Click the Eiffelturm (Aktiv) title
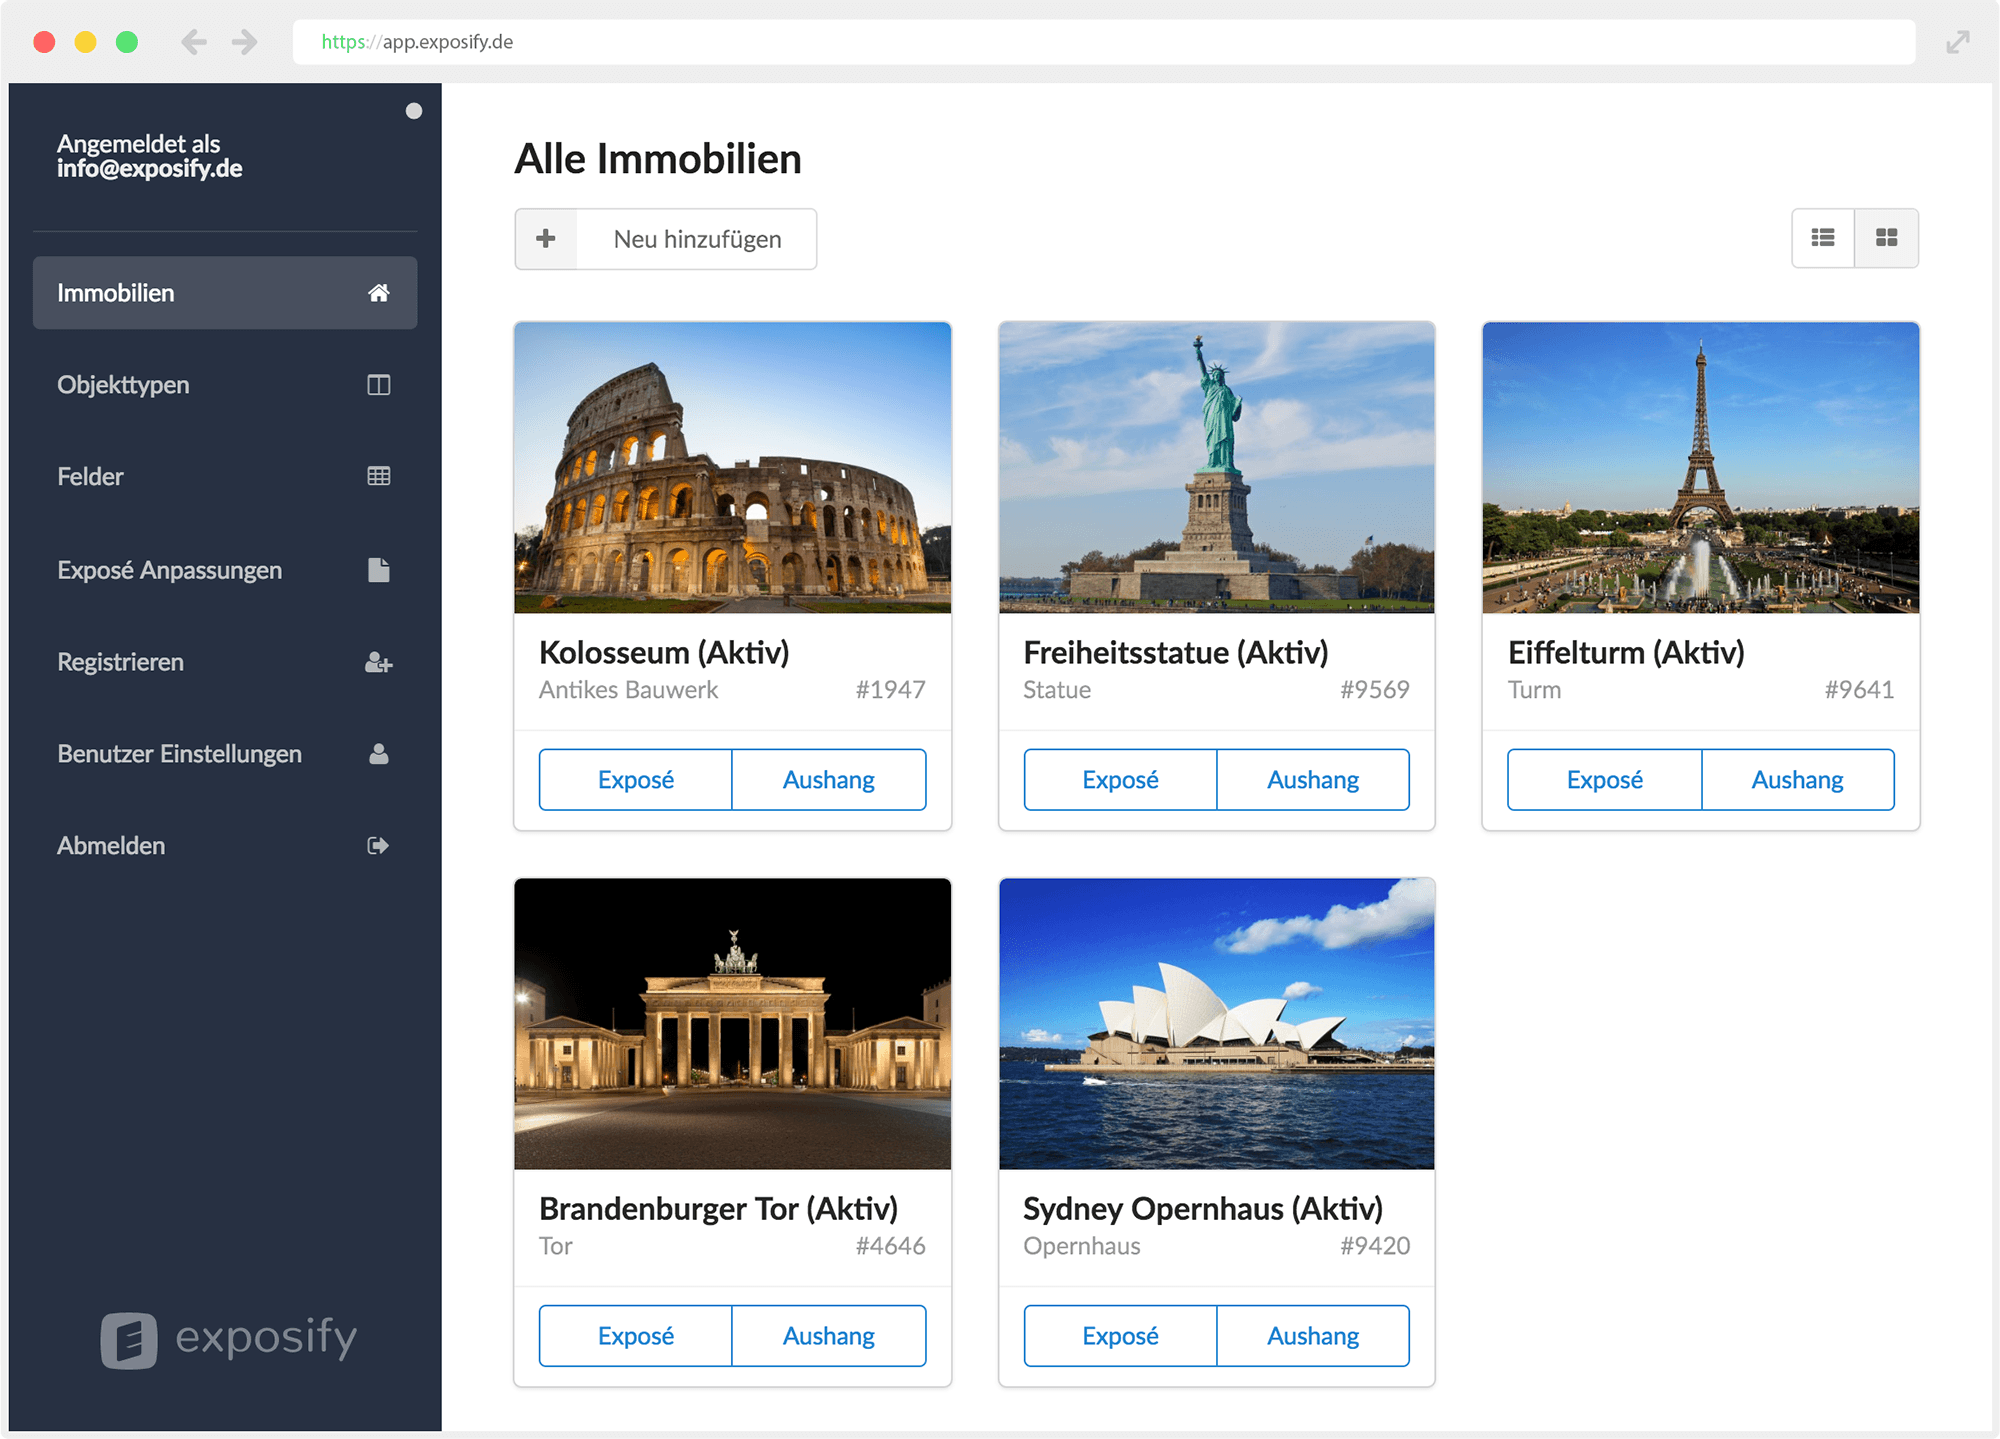This screenshot has width=2000, height=1439. 1626,653
